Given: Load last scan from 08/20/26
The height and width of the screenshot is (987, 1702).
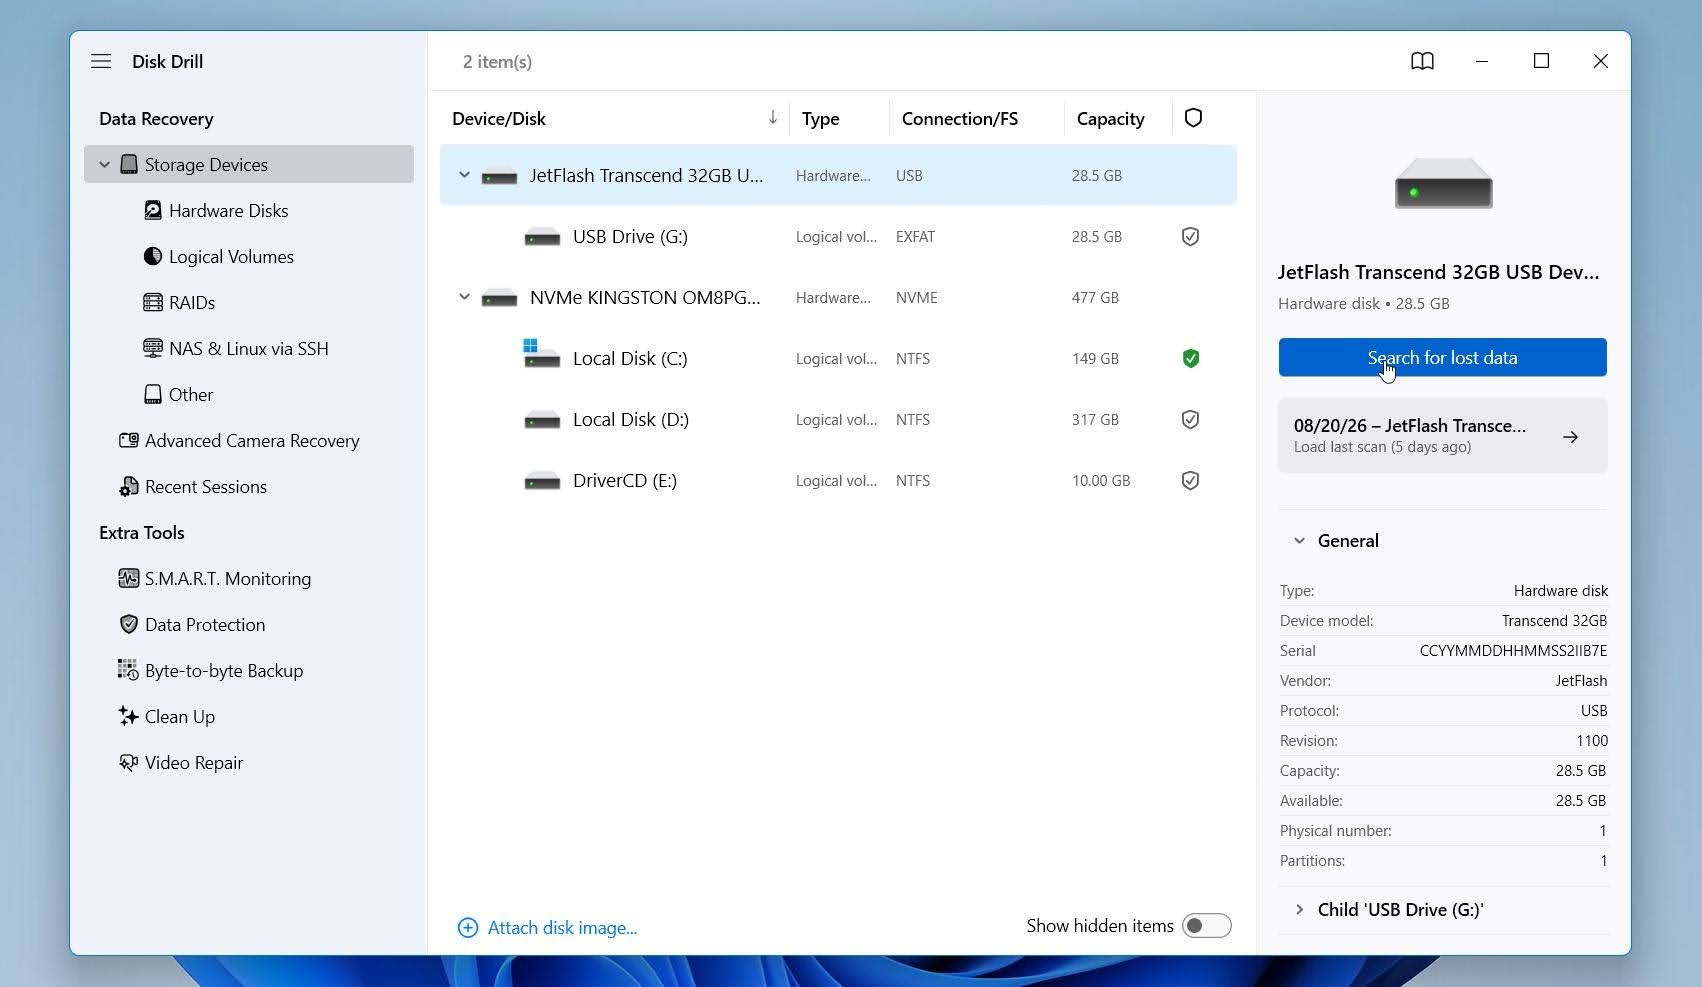Looking at the screenshot, I should pos(1442,435).
